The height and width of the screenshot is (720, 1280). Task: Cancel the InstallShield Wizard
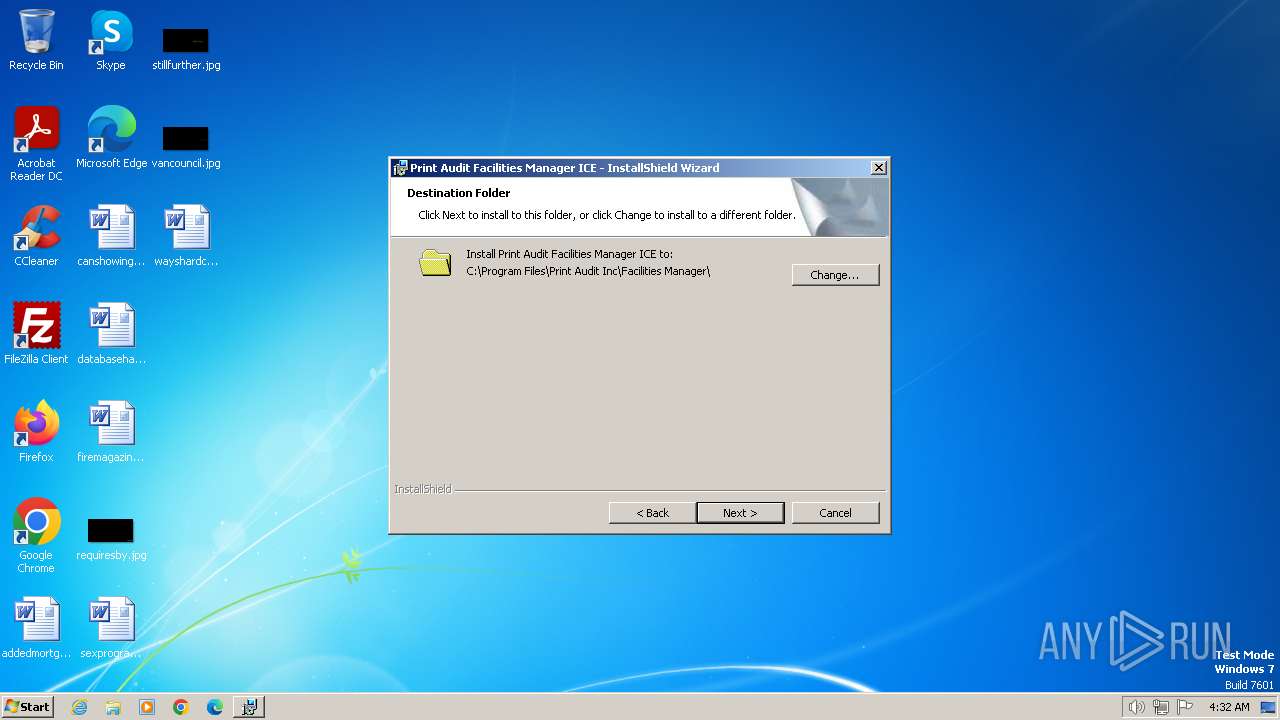pyautogui.click(x=835, y=513)
